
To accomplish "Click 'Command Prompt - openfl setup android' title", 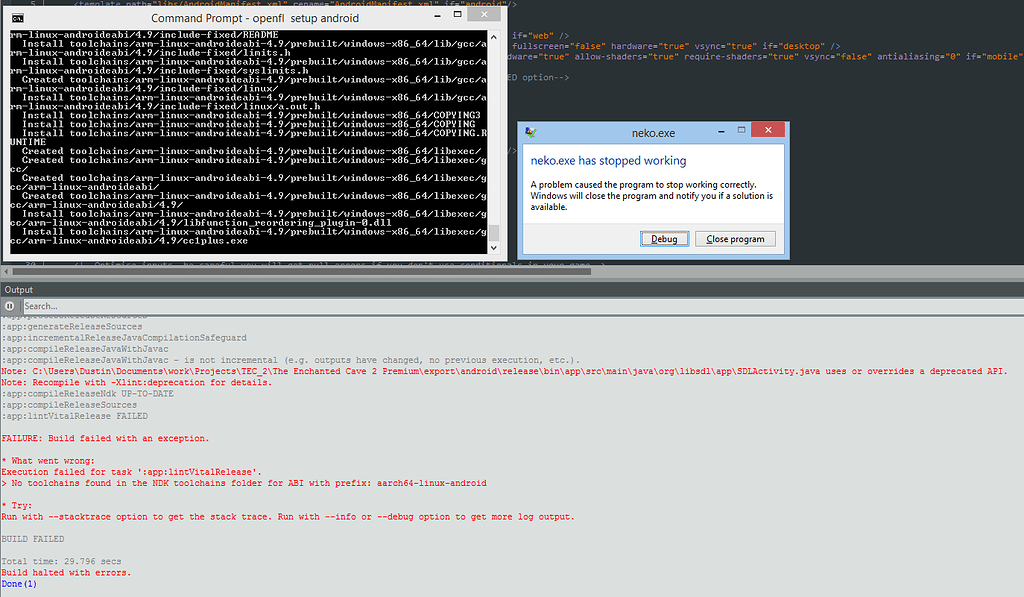I will click(x=255, y=18).
